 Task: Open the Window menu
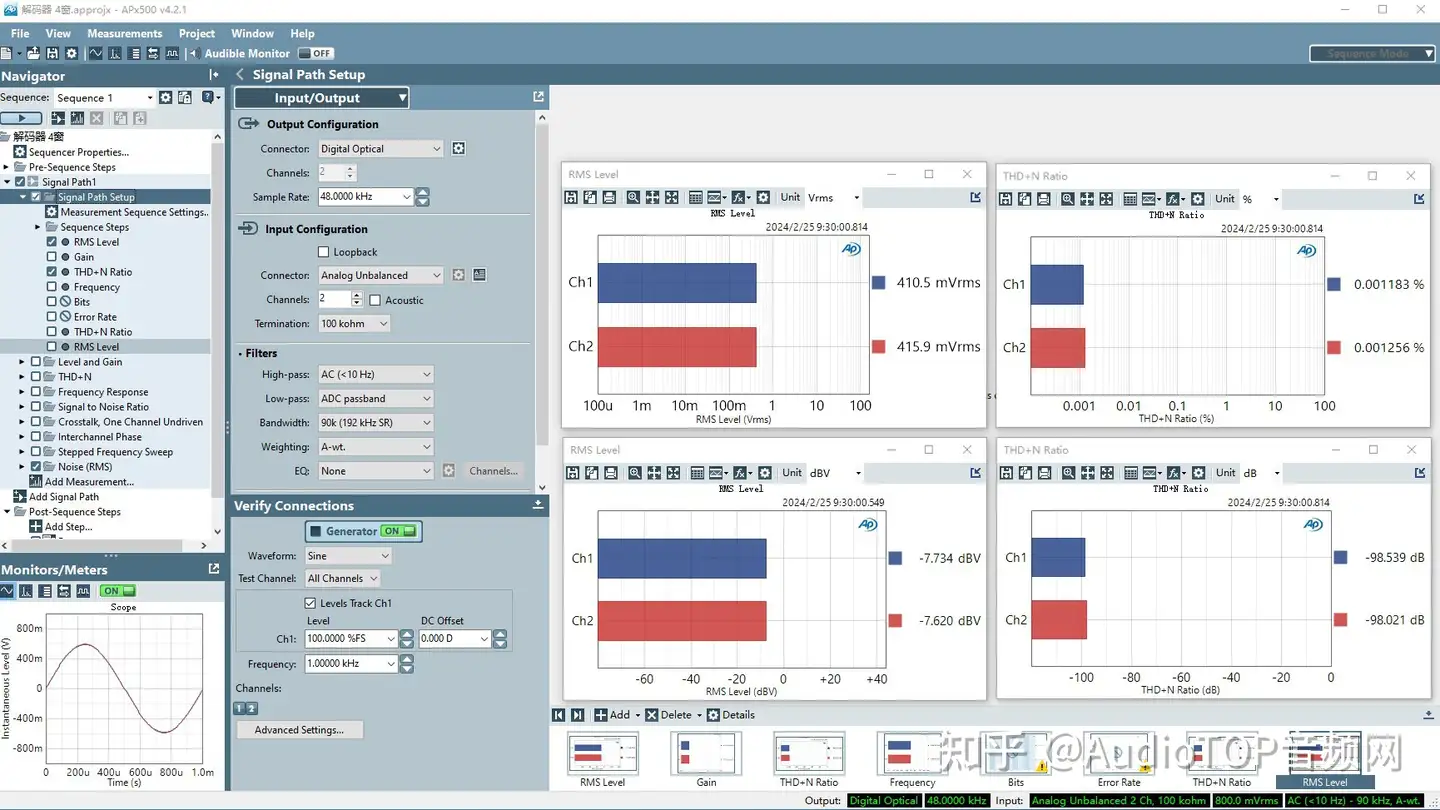coord(253,33)
